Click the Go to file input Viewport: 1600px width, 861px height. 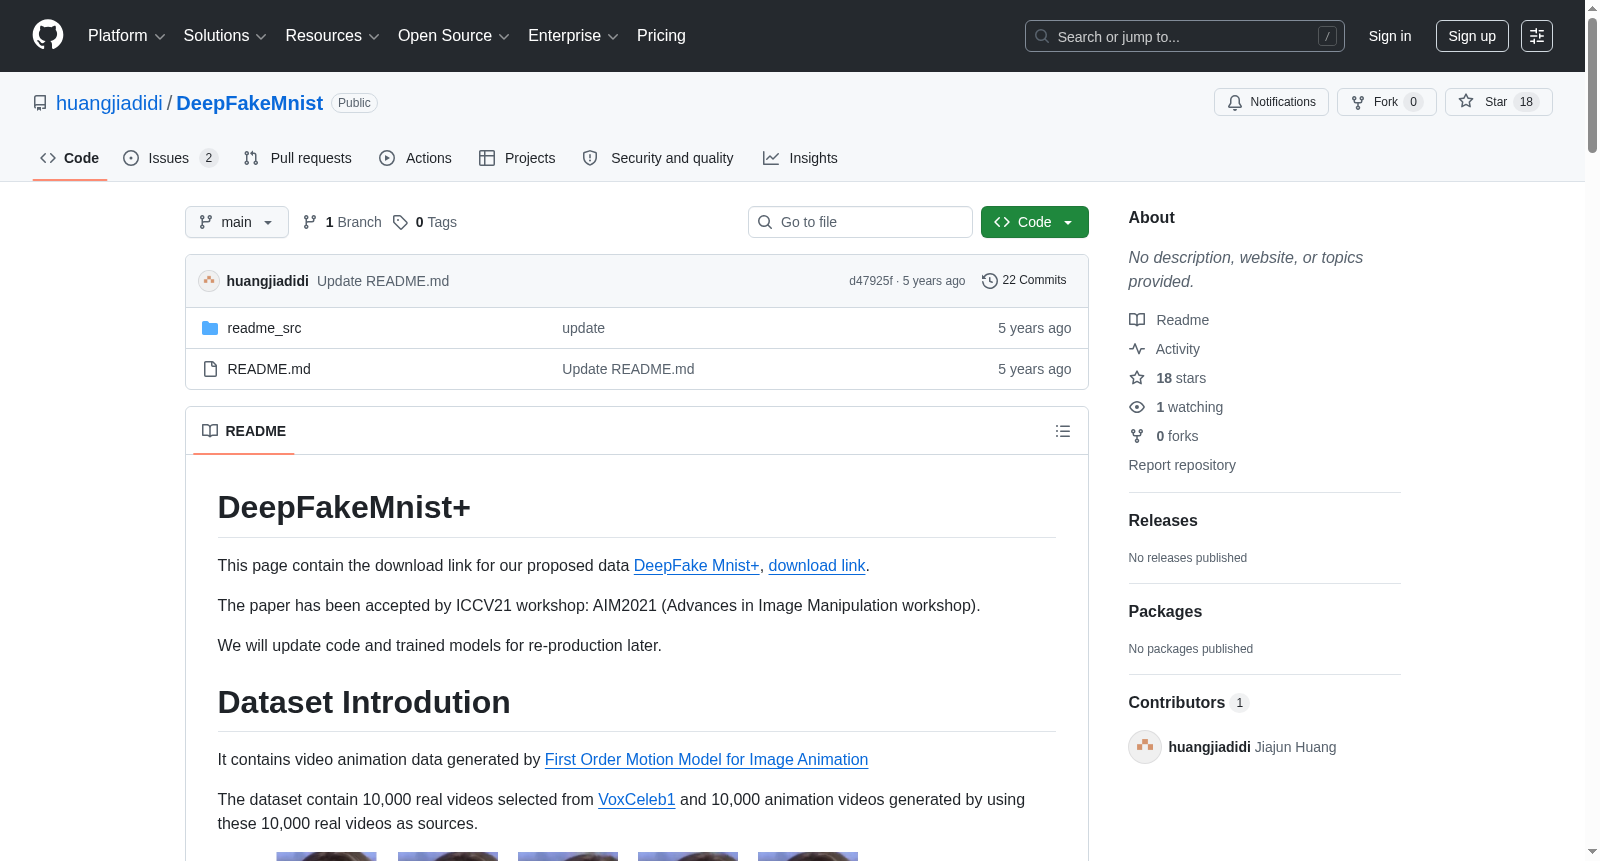pos(860,222)
